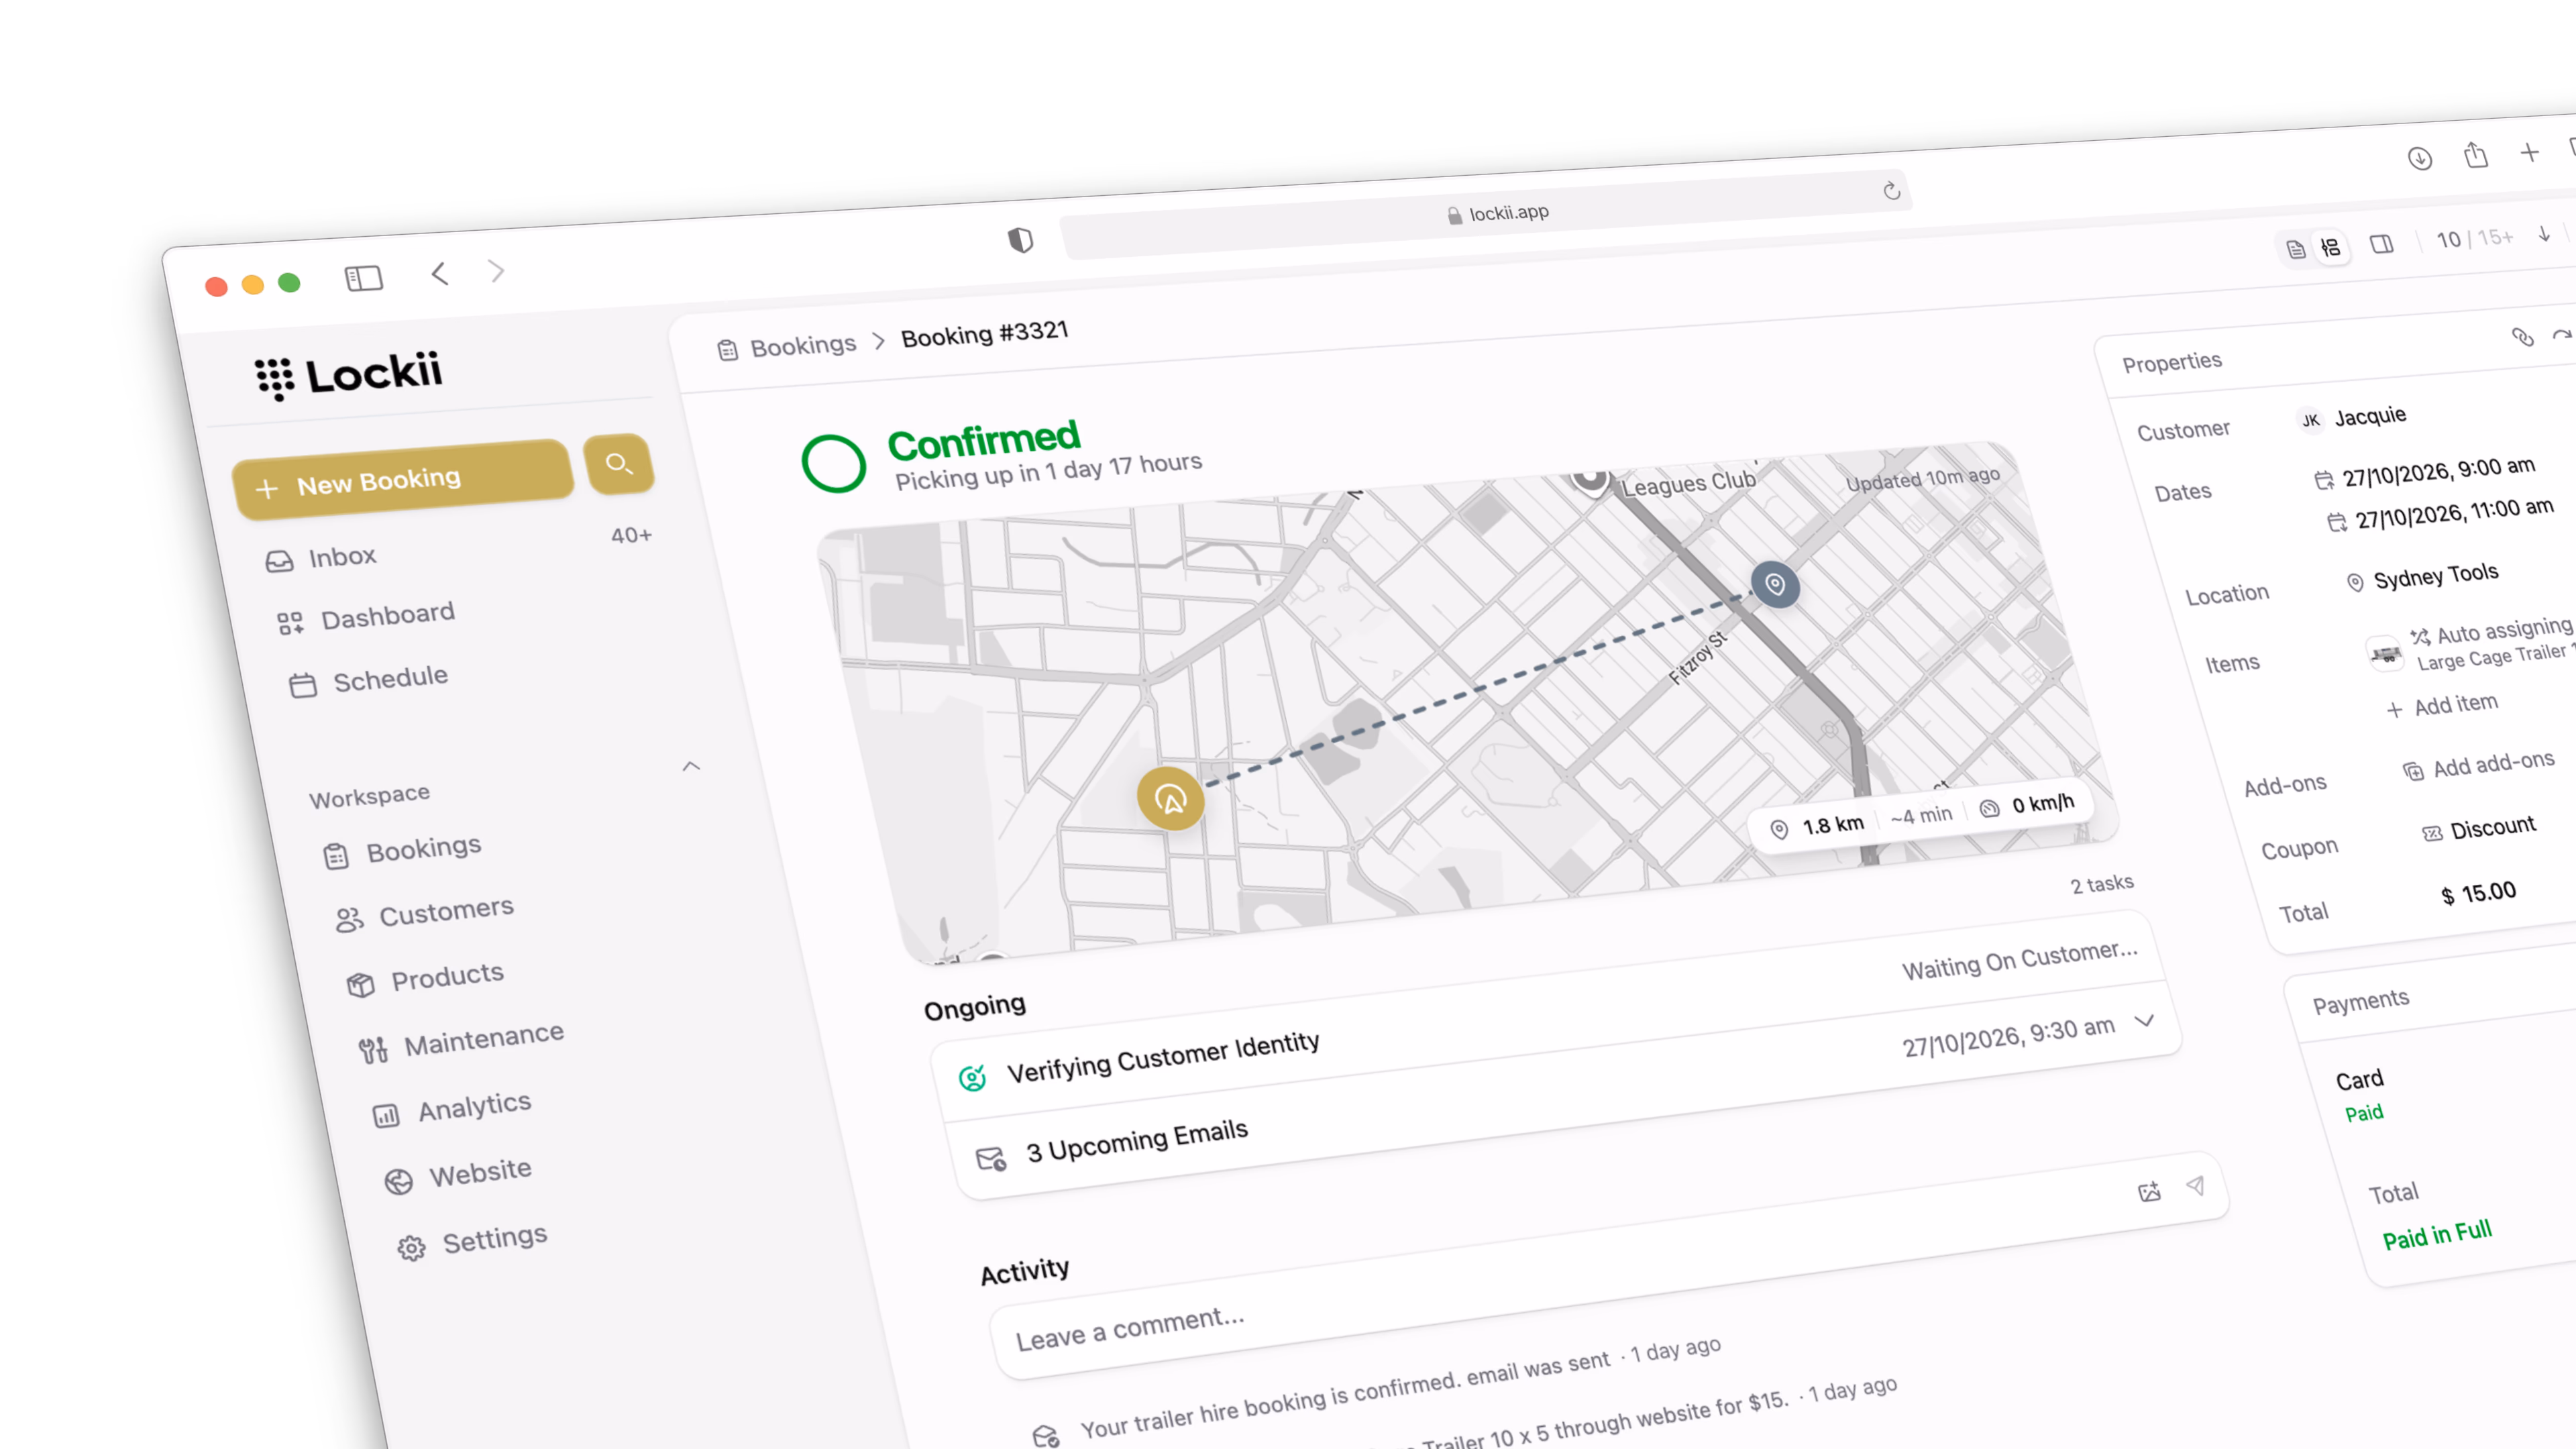2576x1449 pixels.
Task: Click the New Booking button
Action: click(403, 481)
